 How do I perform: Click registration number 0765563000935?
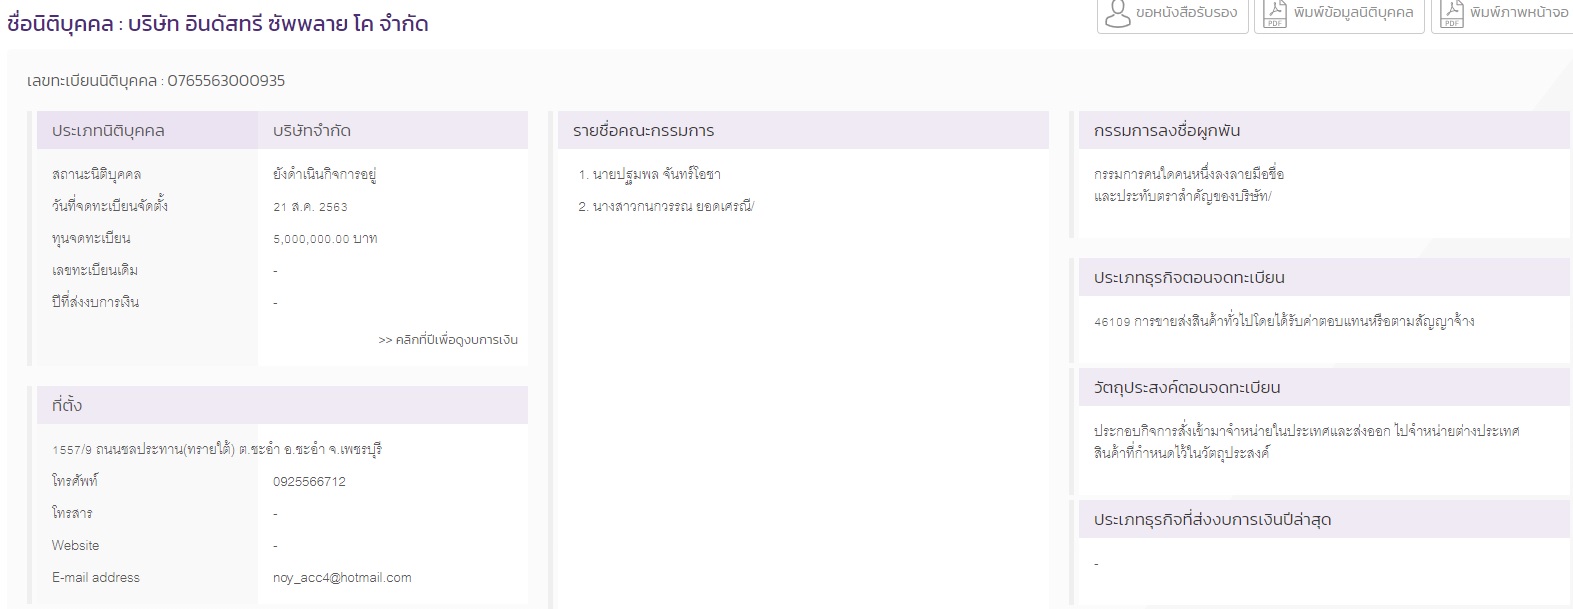click(226, 81)
